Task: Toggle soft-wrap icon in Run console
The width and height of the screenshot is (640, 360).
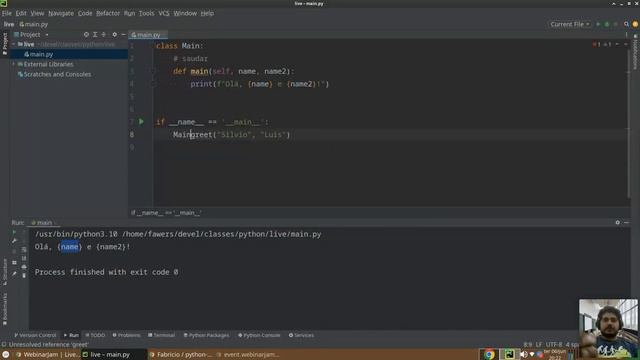Action: click(24, 249)
